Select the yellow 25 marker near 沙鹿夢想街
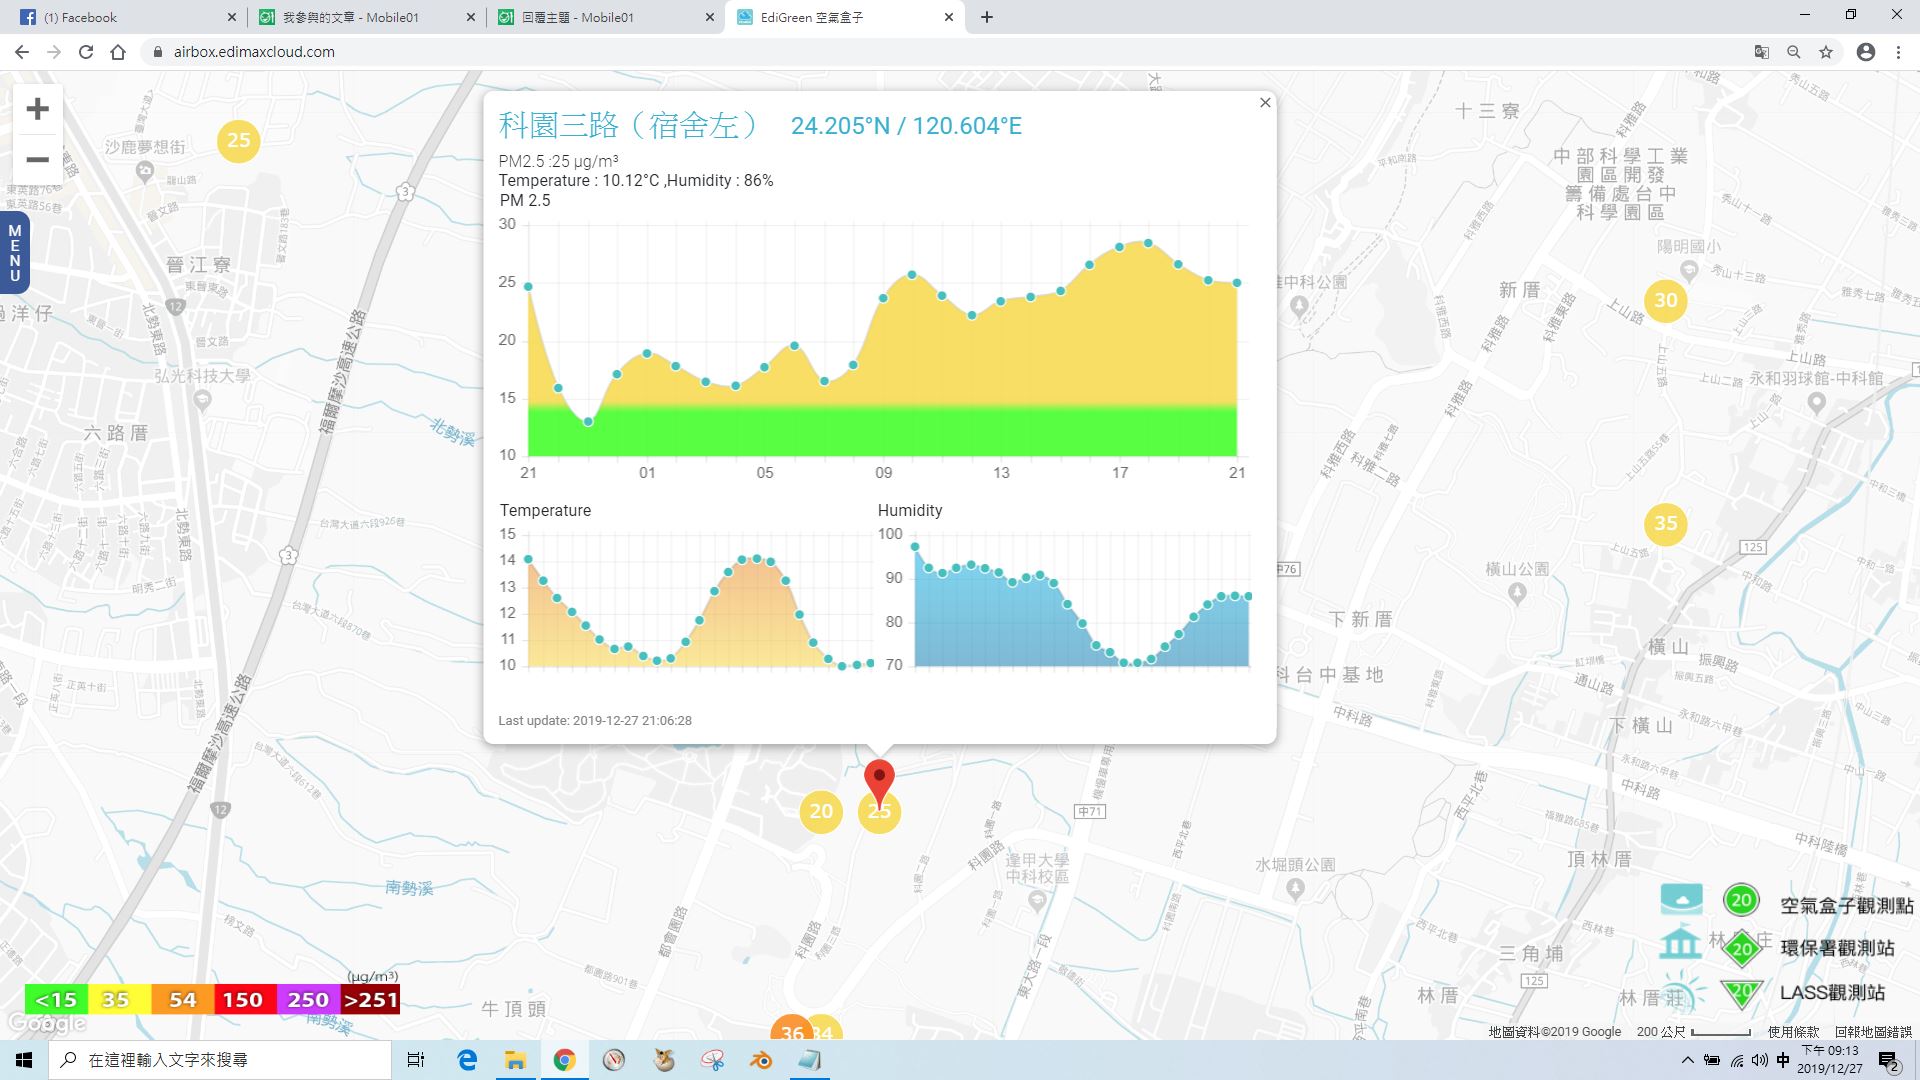Viewport: 1920px width, 1080px height. pyautogui.click(x=239, y=141)
